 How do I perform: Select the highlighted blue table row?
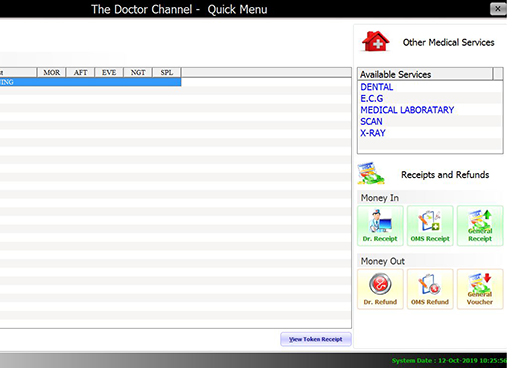tap(90, 82)
